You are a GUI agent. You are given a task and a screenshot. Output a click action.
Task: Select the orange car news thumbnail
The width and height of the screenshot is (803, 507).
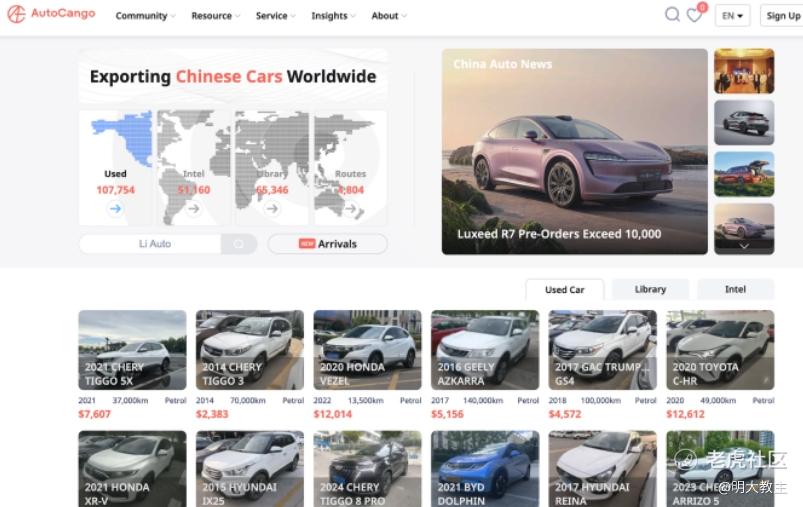tap(744, 174)
